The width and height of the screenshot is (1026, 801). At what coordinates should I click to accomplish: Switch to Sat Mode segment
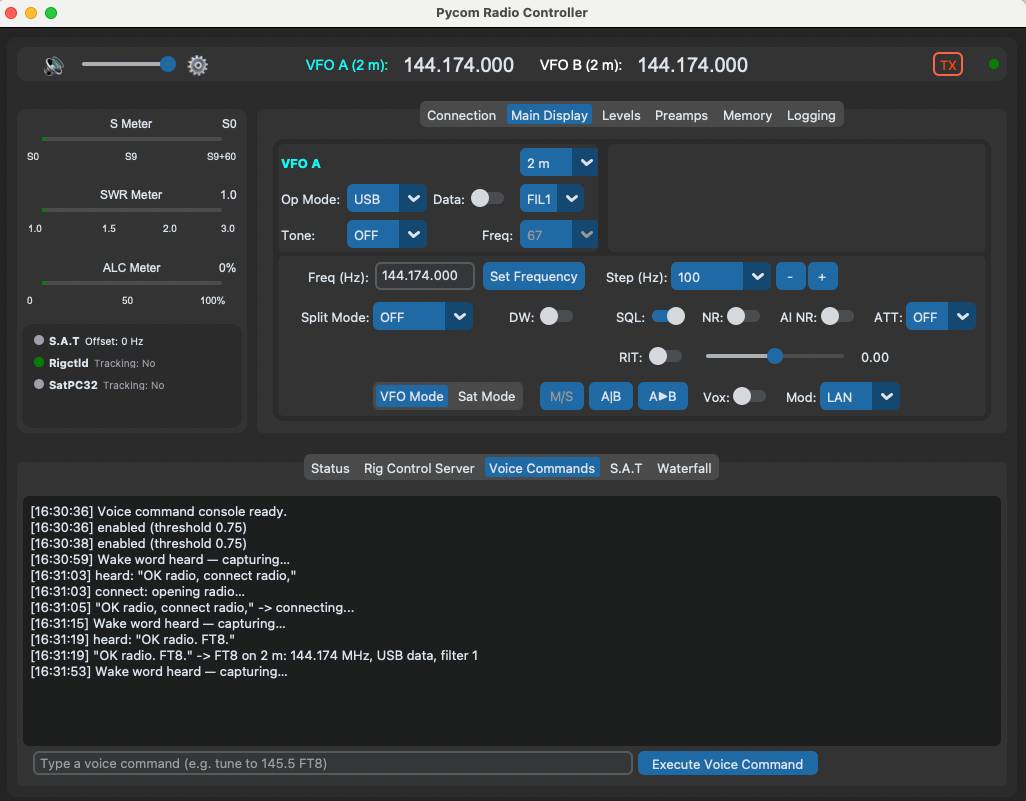486,397
